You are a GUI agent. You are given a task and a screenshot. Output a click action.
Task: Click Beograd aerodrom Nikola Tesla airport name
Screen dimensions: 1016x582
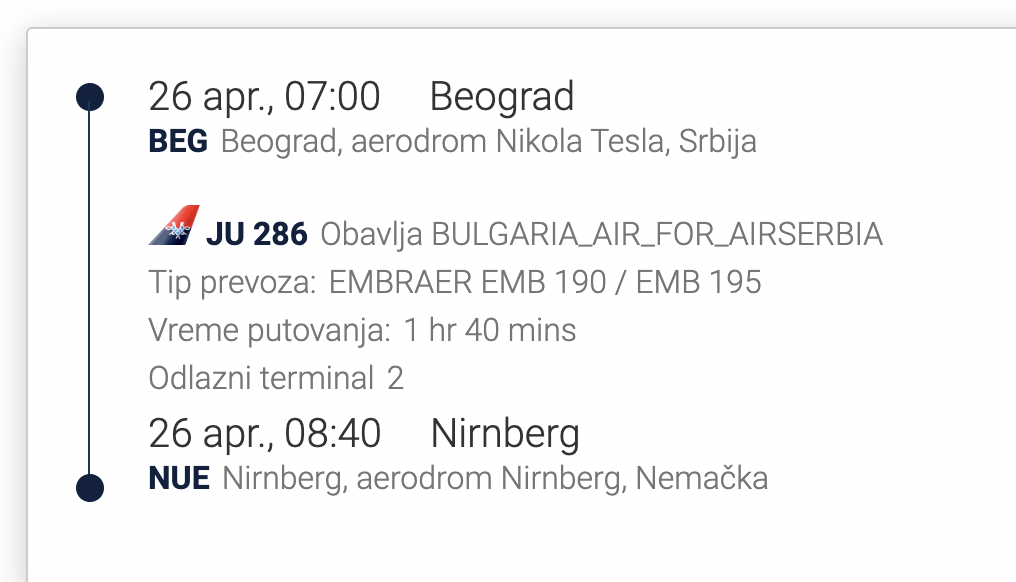click(488, 142)
